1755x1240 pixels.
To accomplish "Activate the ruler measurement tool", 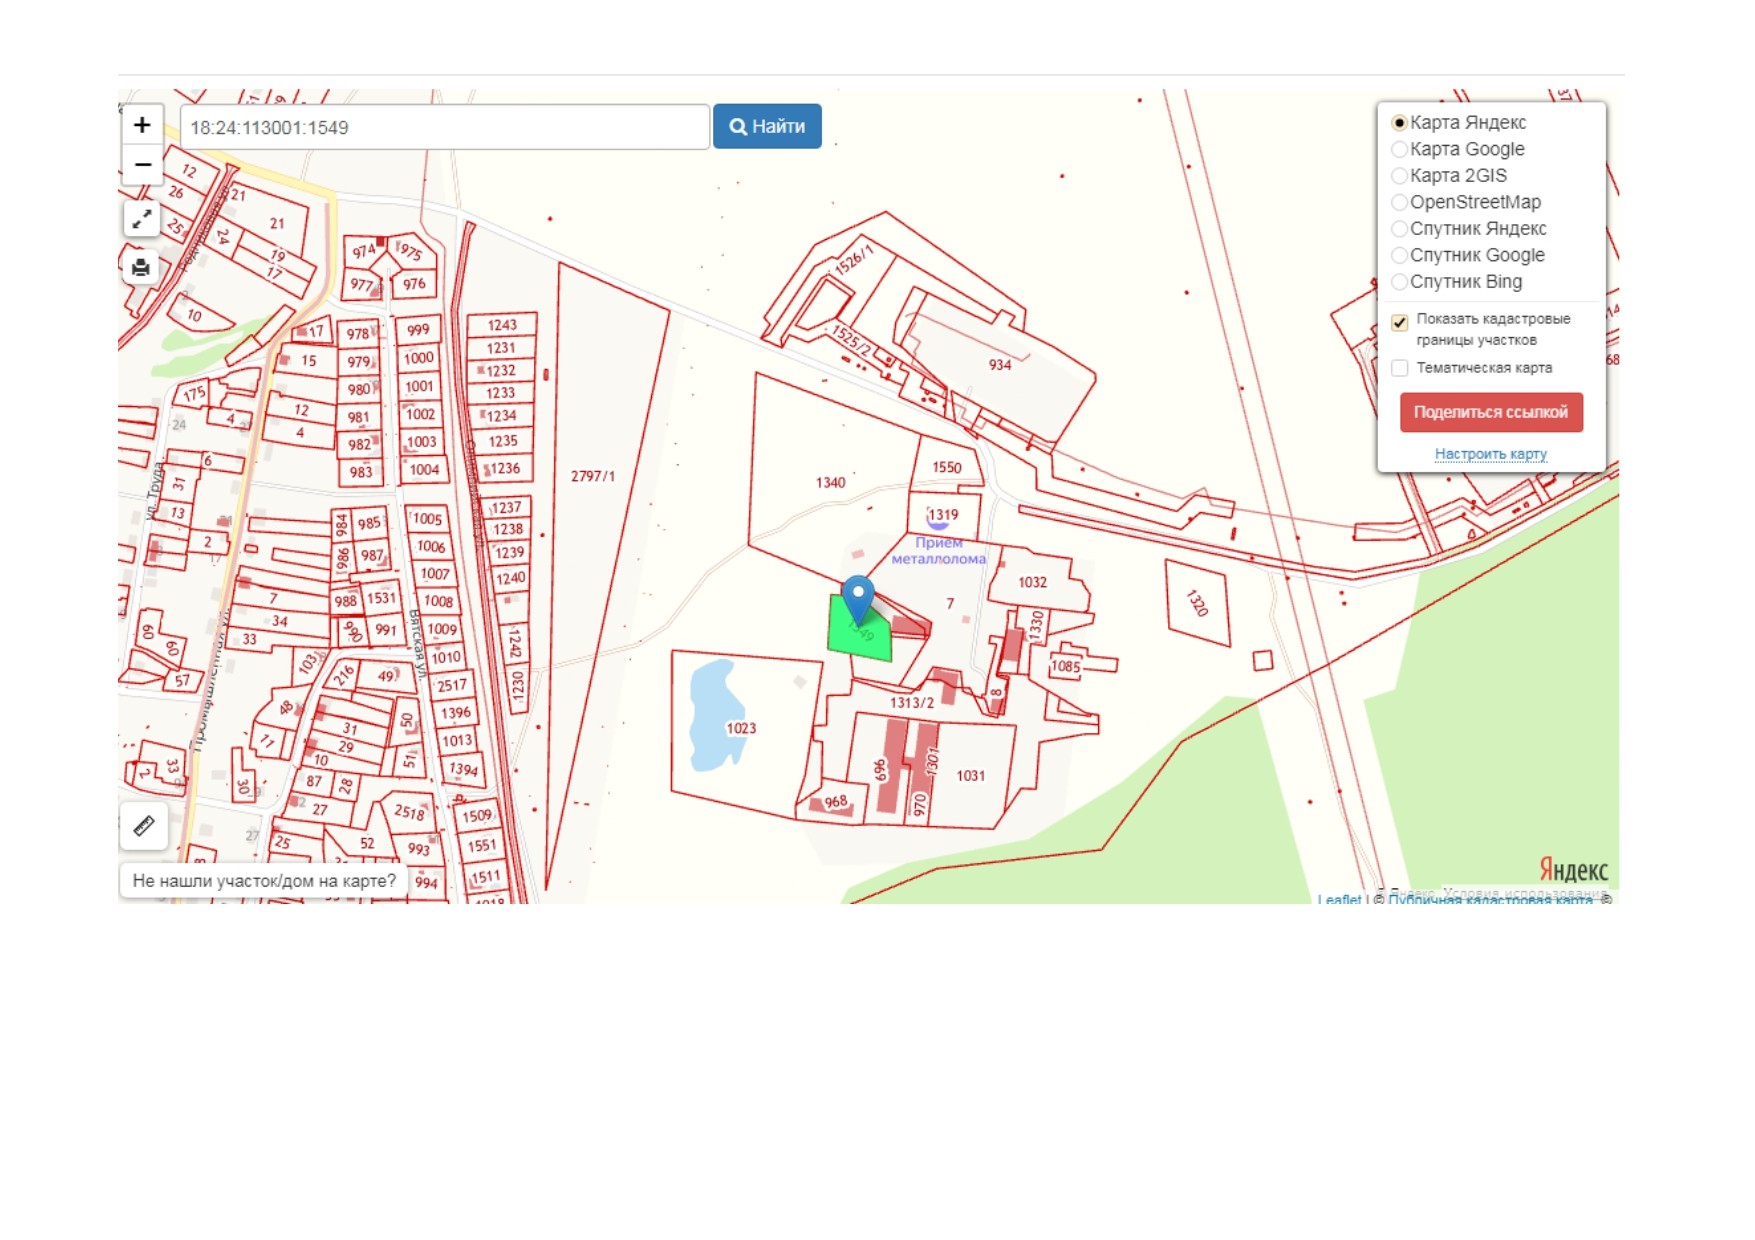I will 144,825.
